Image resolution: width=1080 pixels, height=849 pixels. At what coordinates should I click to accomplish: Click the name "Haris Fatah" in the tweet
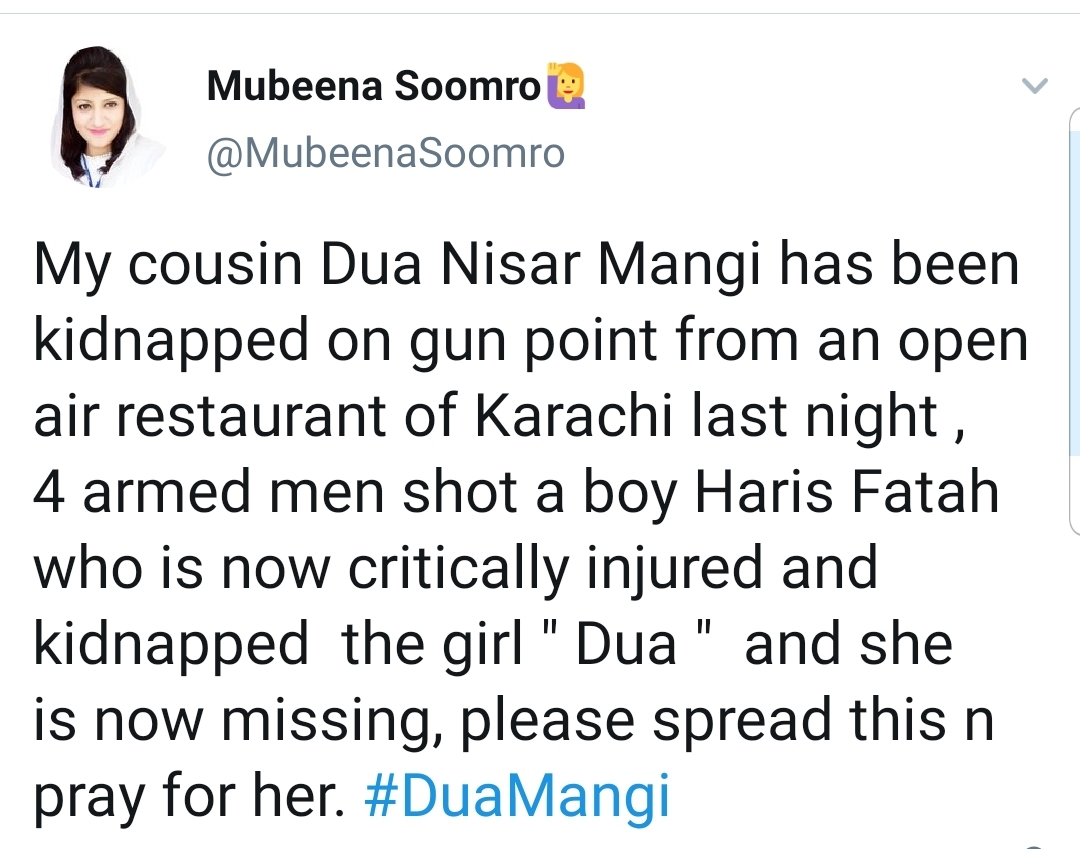[x=847, y=492]
